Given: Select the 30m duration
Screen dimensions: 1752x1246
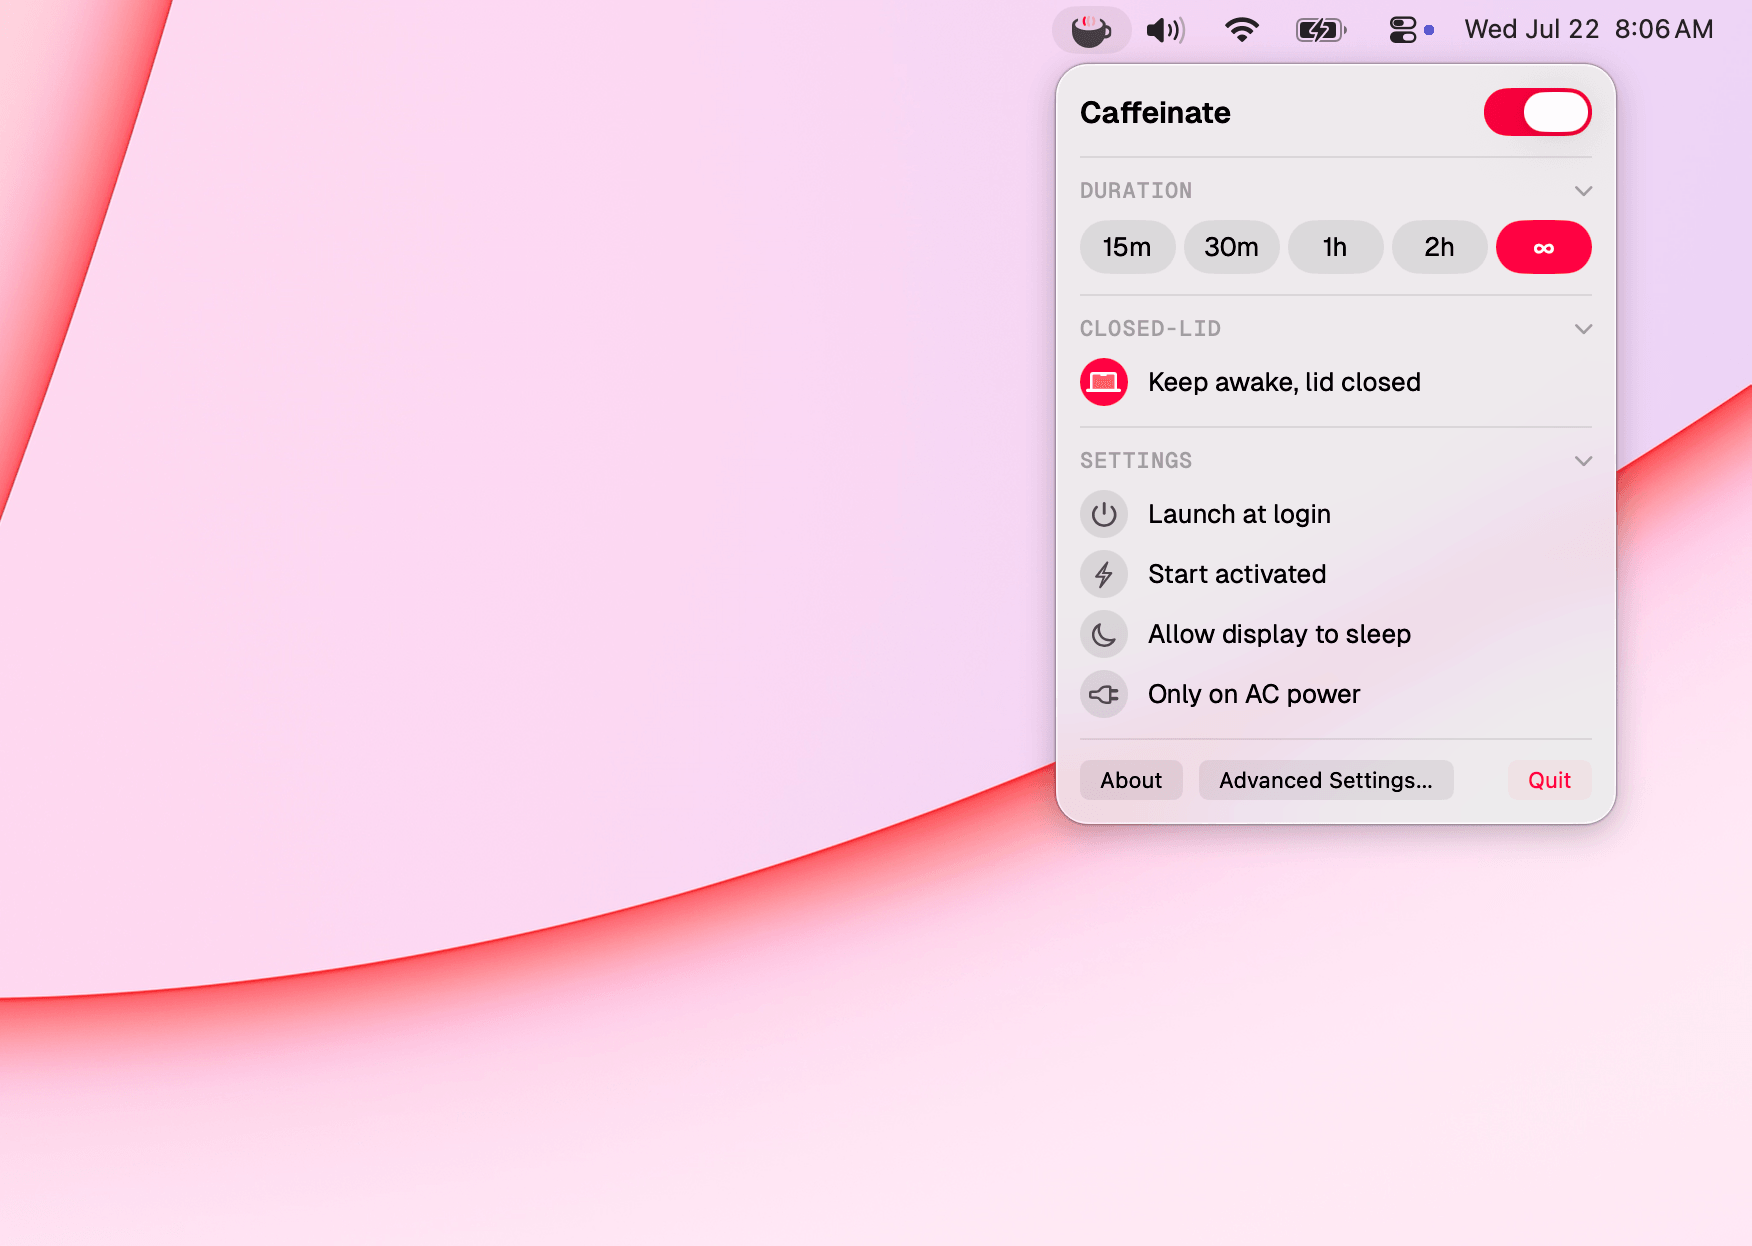Looking at the screenshot, I should pos(1231,247).
